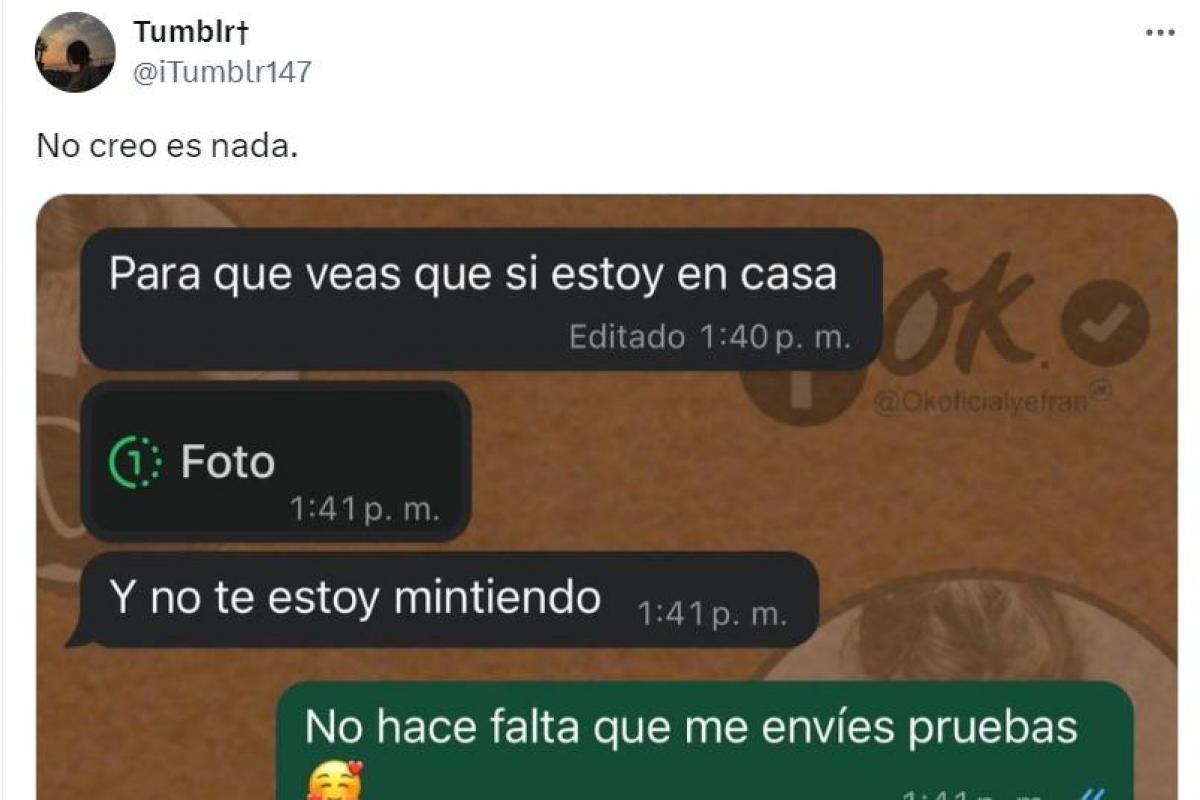Select the 'Para que veas que si estoy en casa' bubble
This screenshot has height=800, width=1200.
click(480, 299)
